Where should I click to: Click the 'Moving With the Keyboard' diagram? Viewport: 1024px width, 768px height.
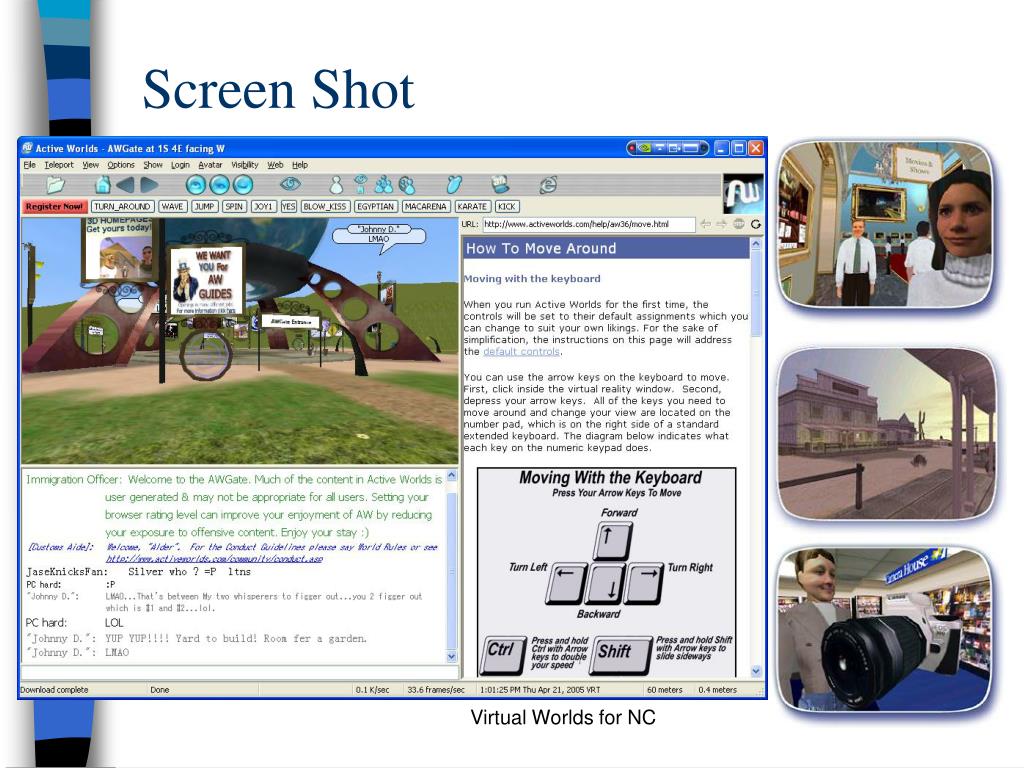[x=606, y=572]
